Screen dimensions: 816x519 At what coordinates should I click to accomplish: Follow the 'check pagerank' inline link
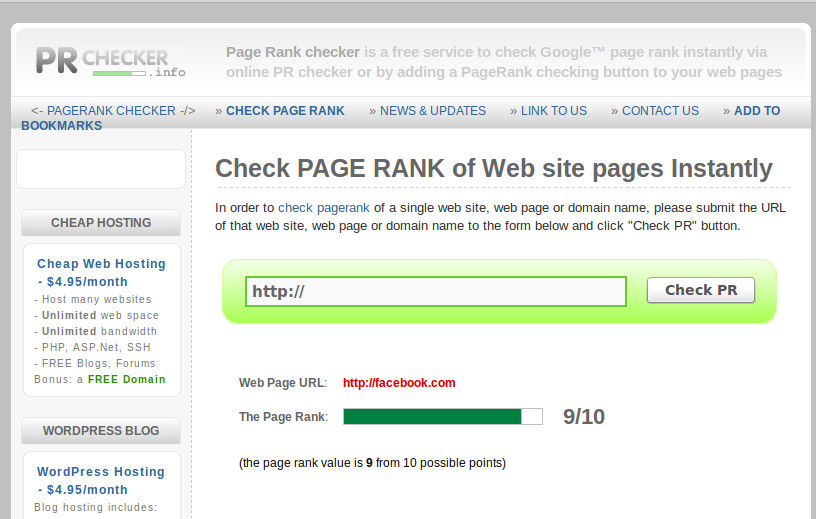(324, 208)
